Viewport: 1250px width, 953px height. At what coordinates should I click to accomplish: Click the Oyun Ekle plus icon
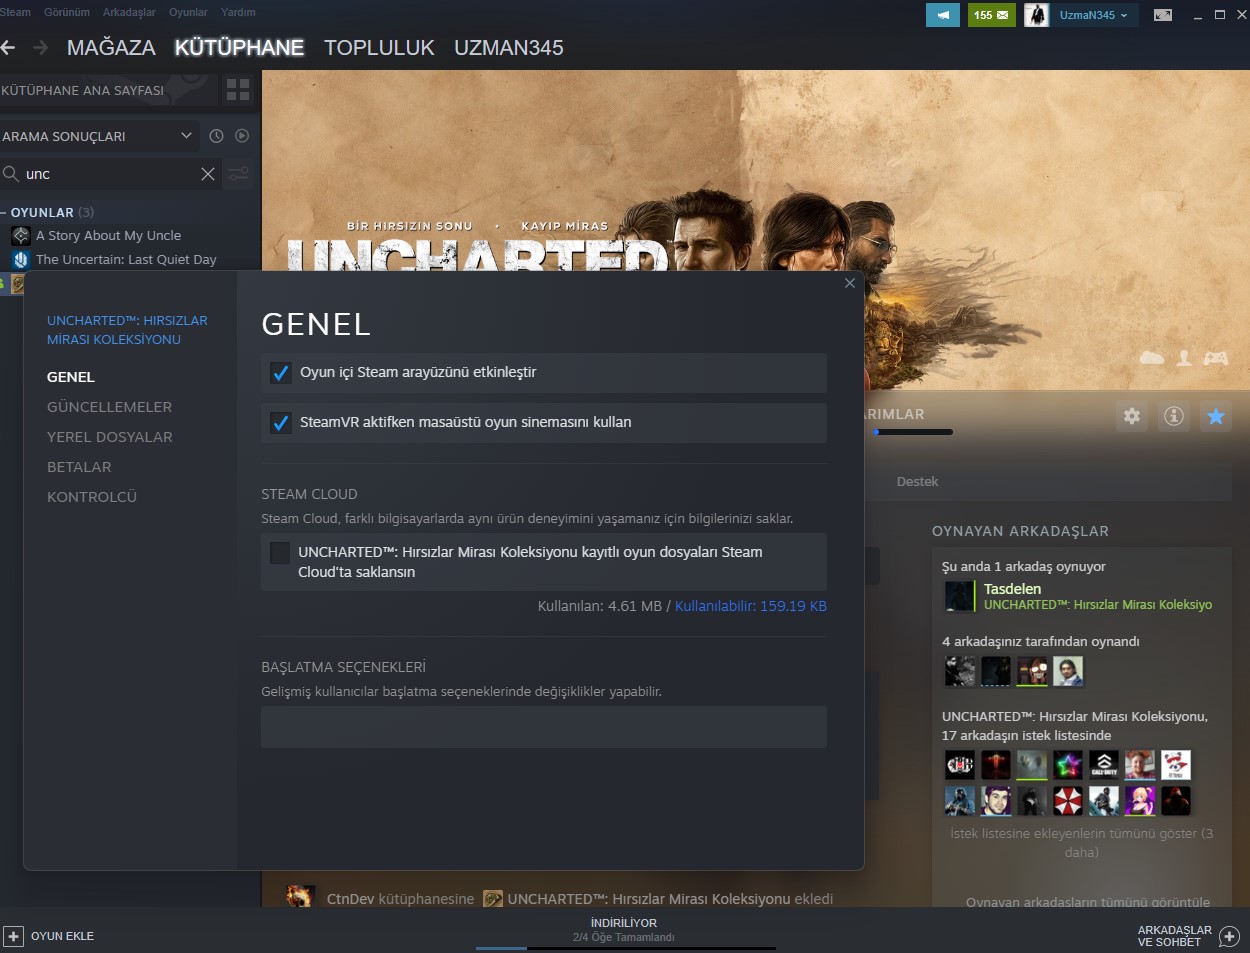[x=13, y=936]
